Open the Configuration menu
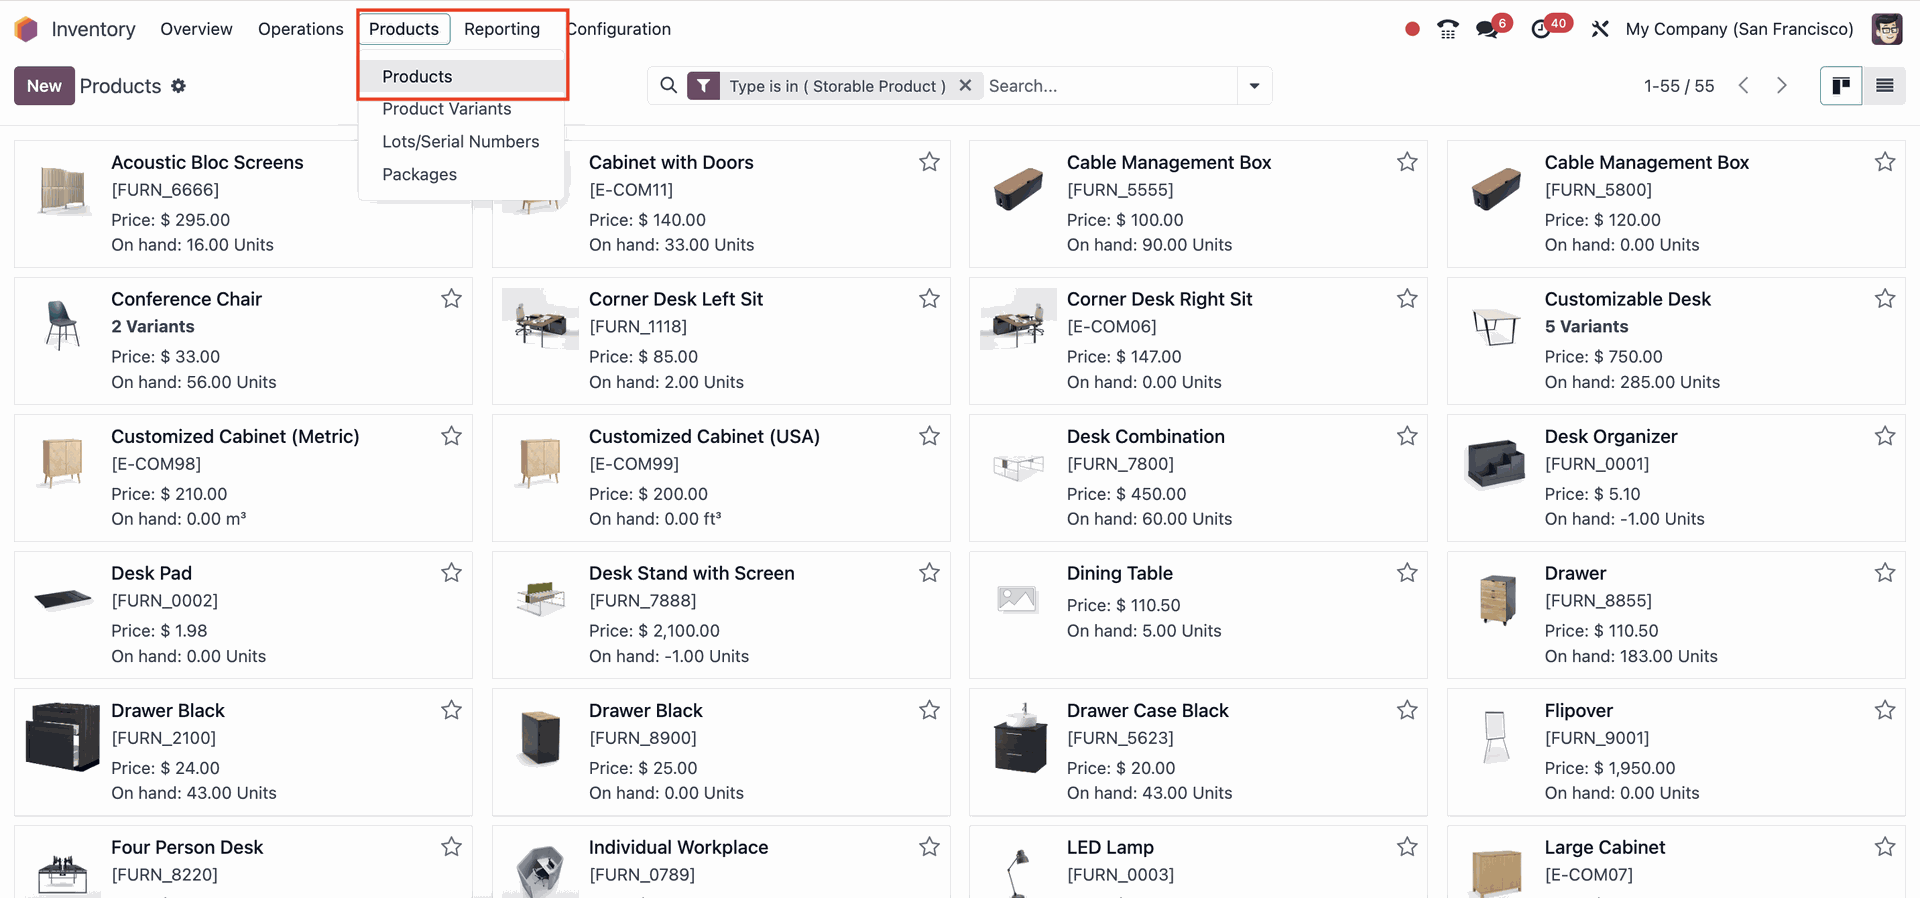The width and height of the screenshot is (1920, 898). pos(618,29)
